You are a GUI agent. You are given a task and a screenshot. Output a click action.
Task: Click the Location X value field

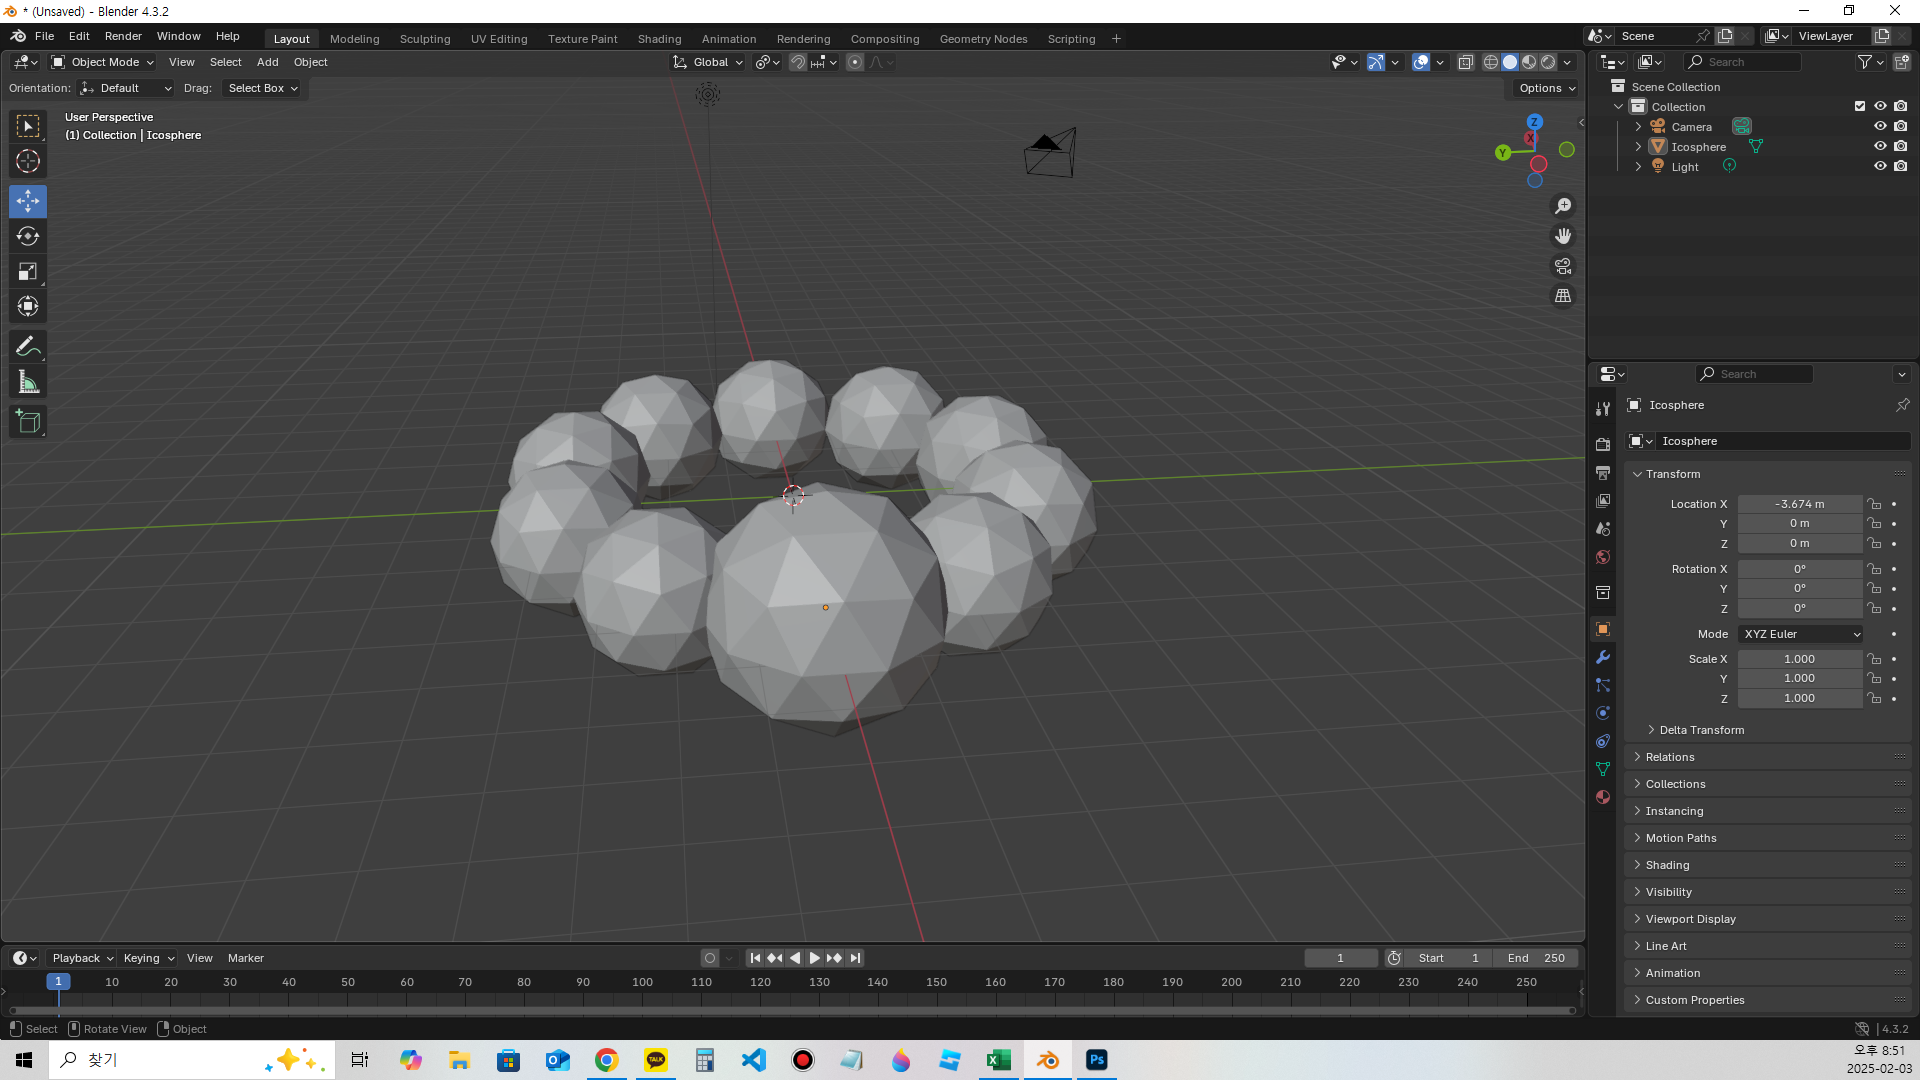(1799, 504)
